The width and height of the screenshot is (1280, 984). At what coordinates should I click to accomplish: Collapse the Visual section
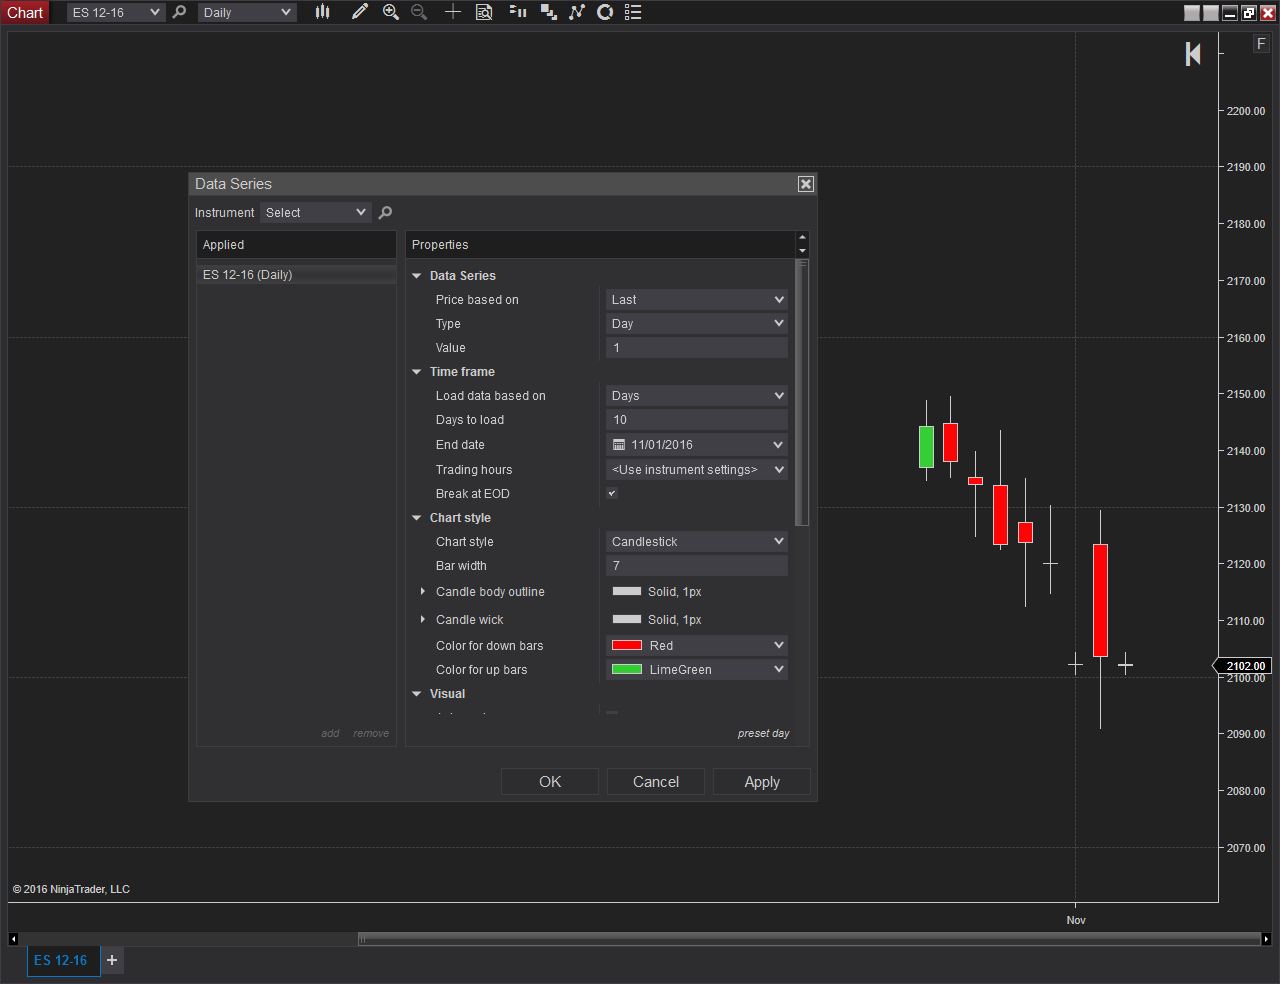click(x=417, y=694)
